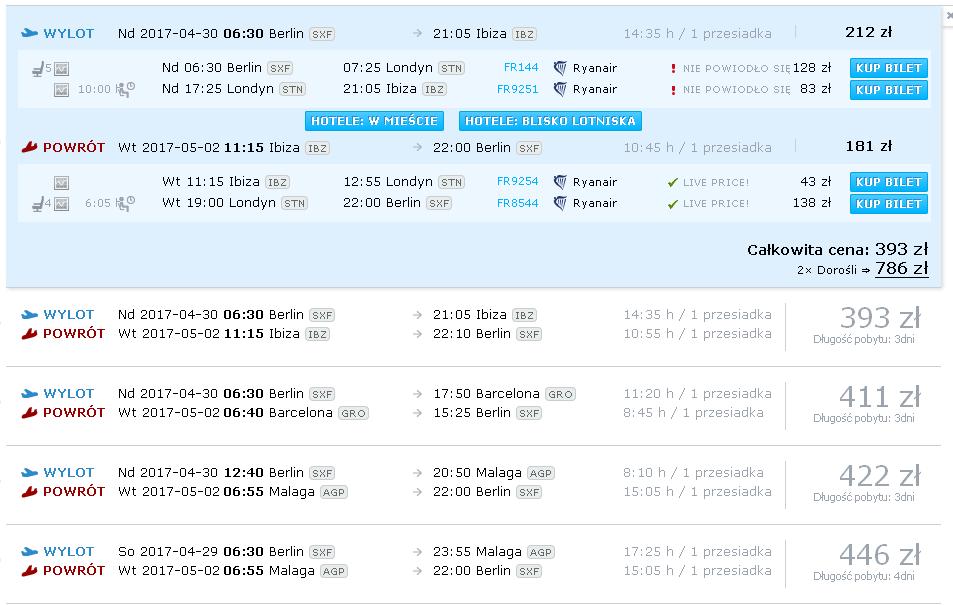Click Ryanair logo on flight FR9251 row
The width and height of the screenshot is (953, 605).
pos(560,89)
